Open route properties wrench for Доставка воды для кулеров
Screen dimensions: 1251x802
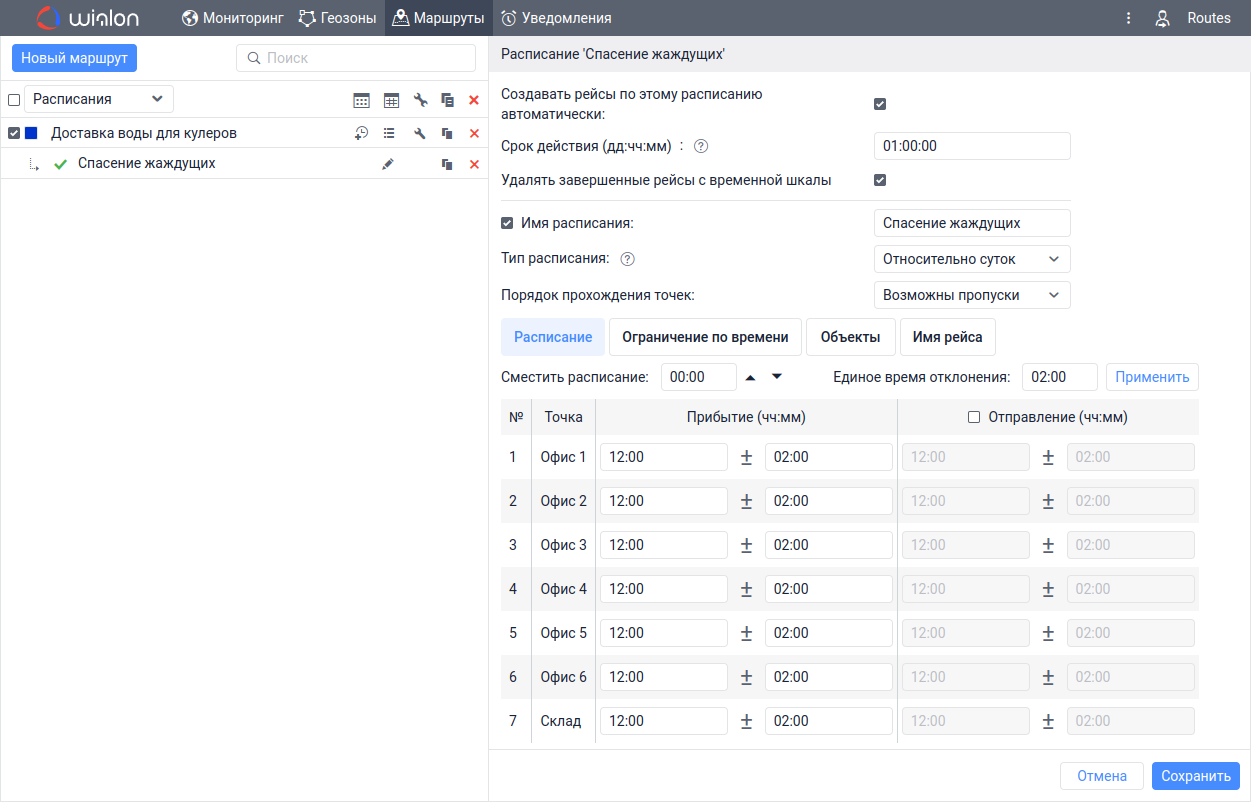(x=420, y=133)
